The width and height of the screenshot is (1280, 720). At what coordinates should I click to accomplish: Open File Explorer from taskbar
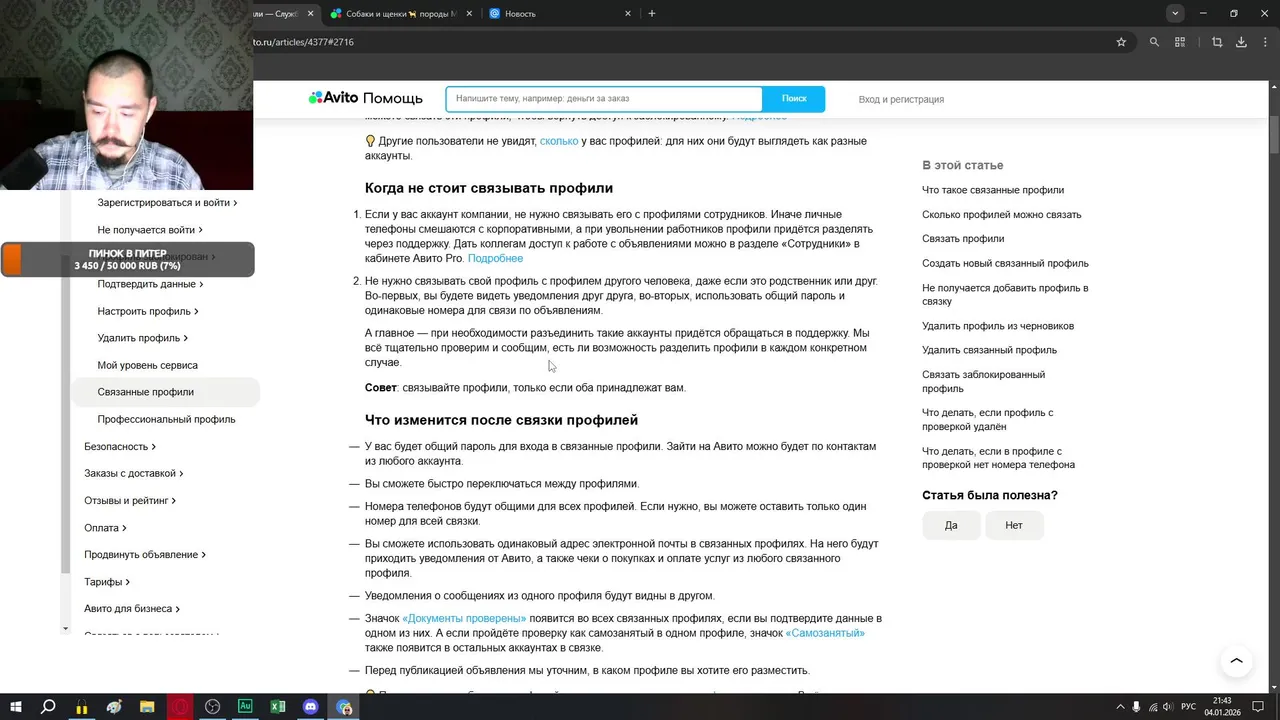click(147, 707)
